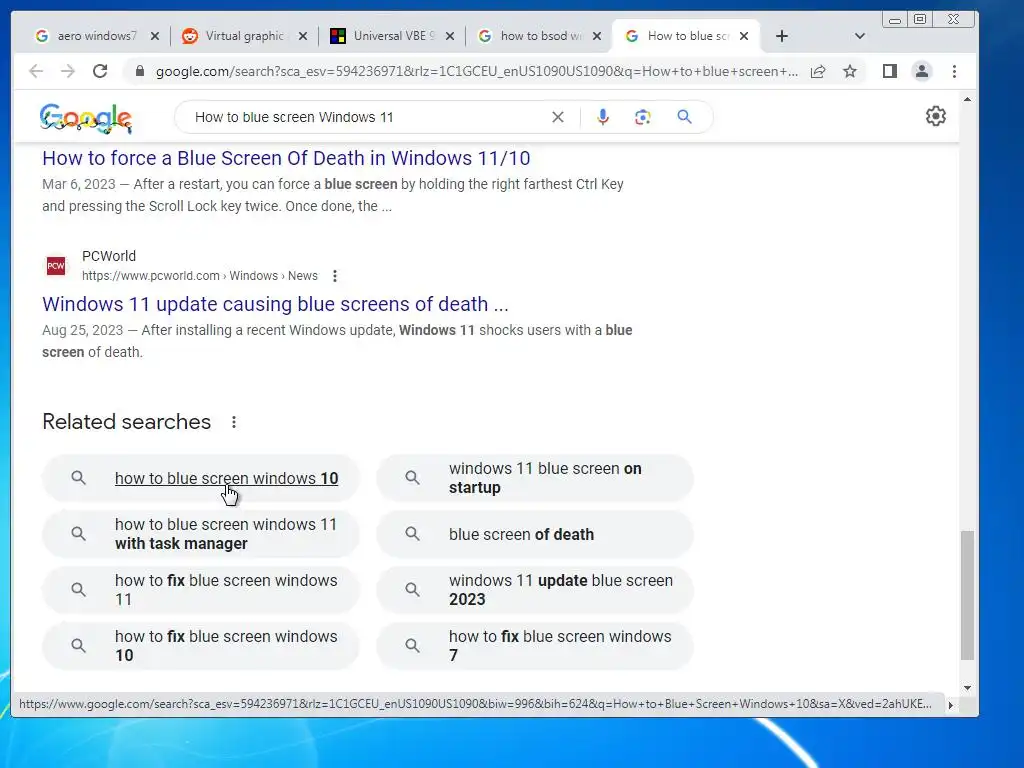Click the Google logo
Screen dimensions: 1024x768
[86, 118]
